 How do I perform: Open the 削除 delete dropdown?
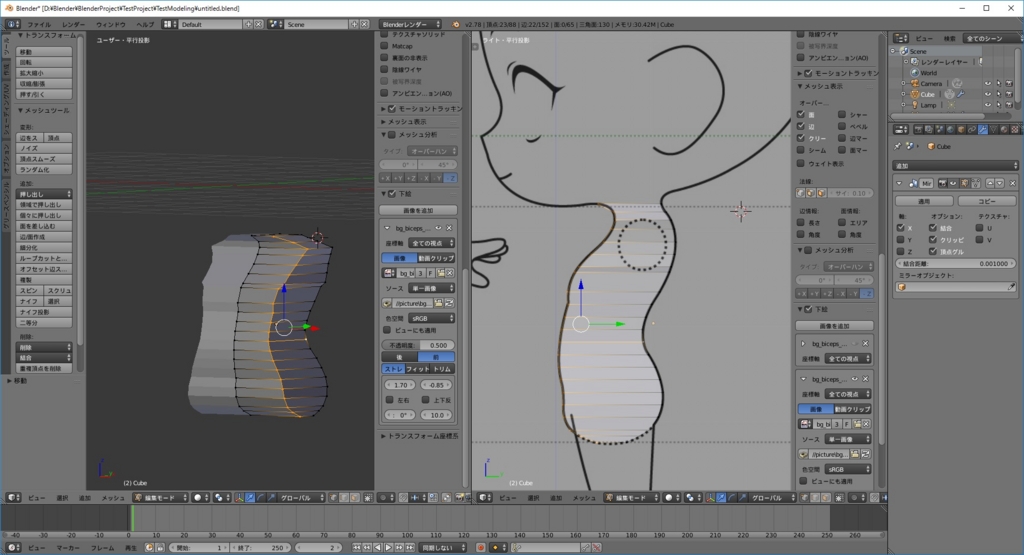click(x=44, y=347)
